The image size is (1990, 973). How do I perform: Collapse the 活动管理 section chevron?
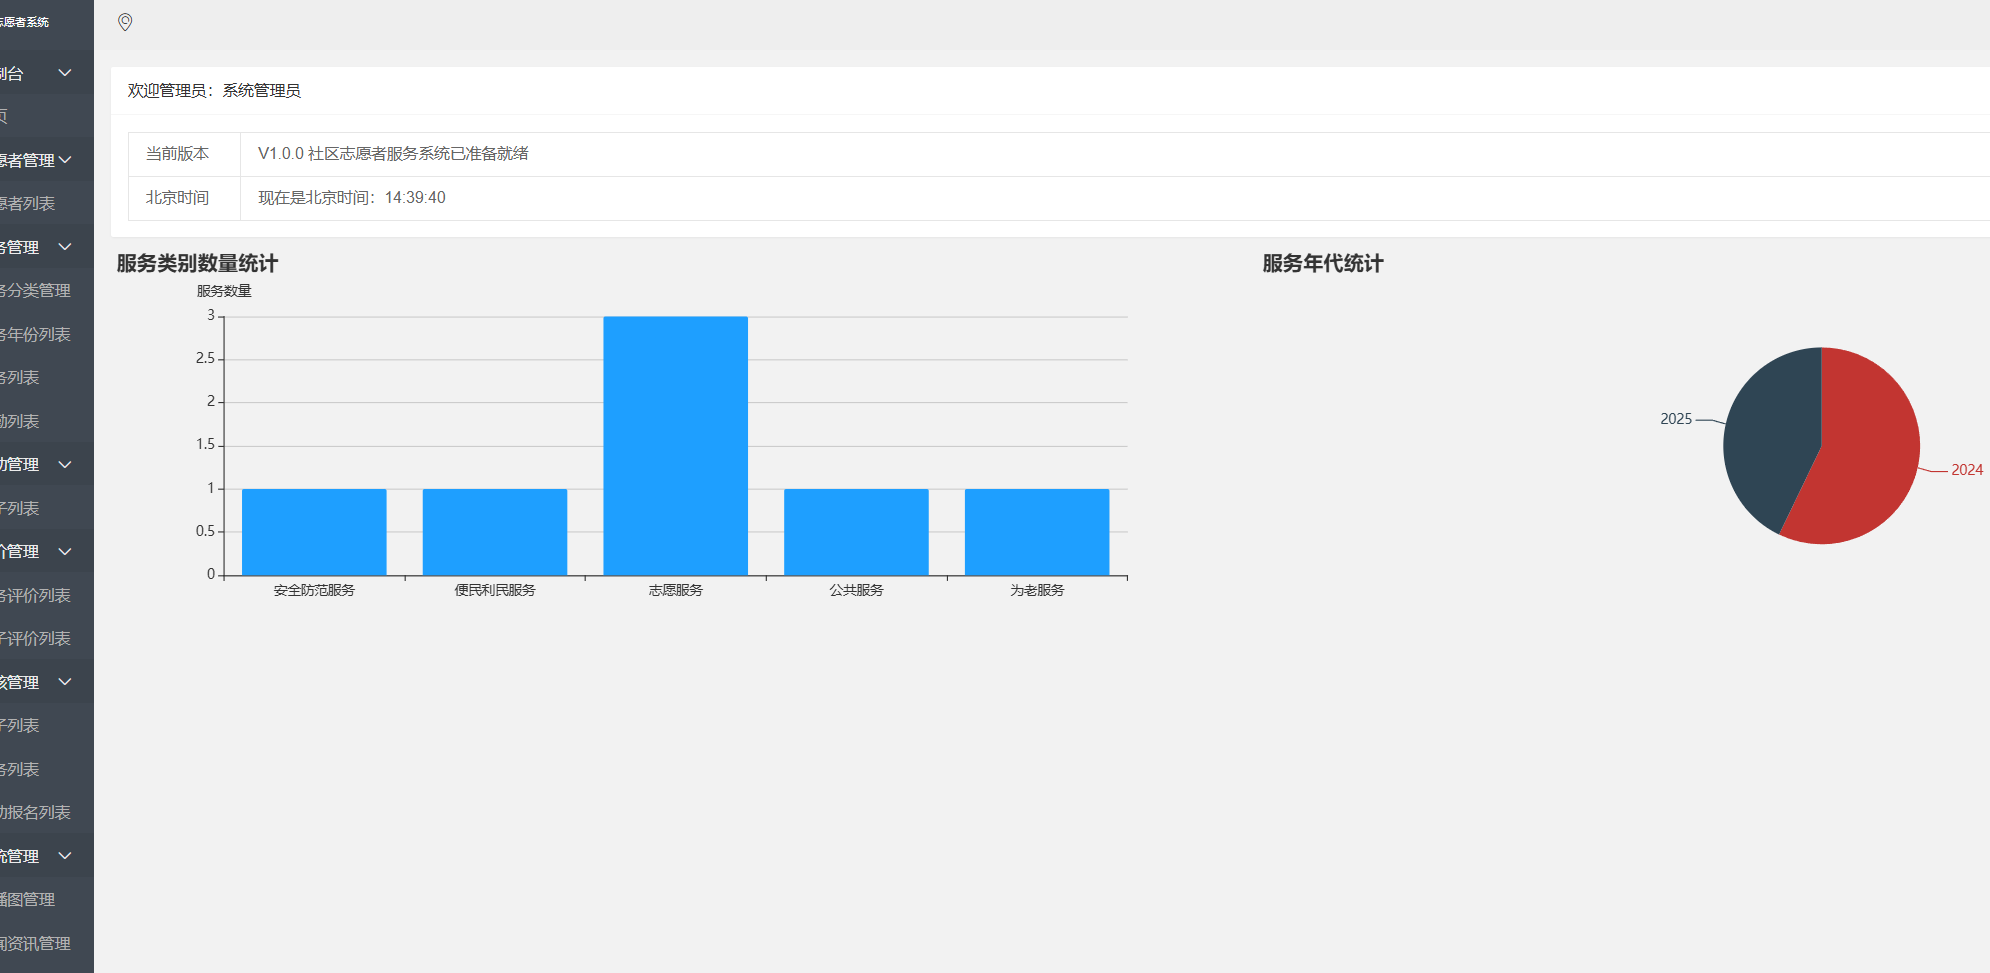pos(65,464)
